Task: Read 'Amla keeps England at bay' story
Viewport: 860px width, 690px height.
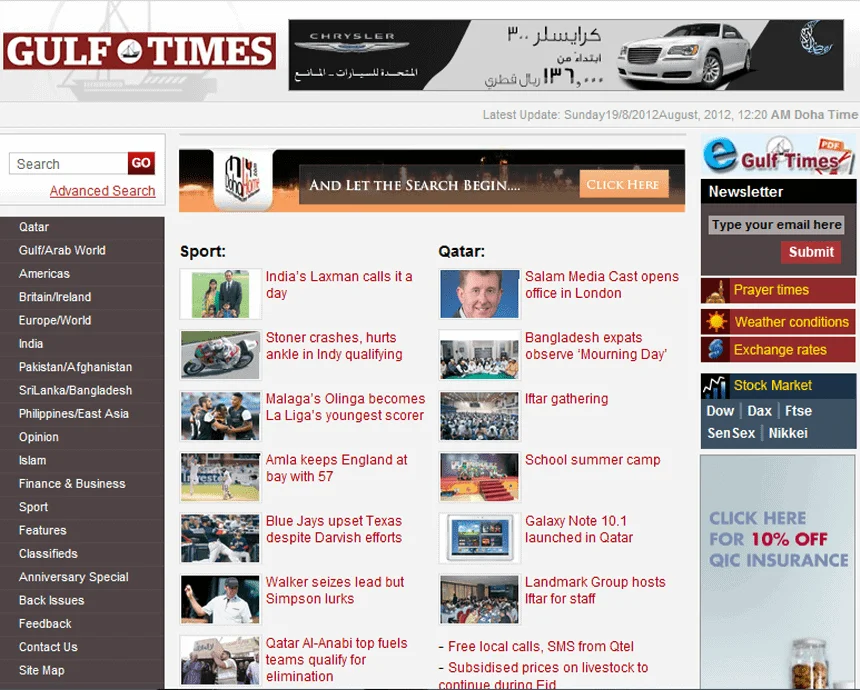Action: point(337,468)
